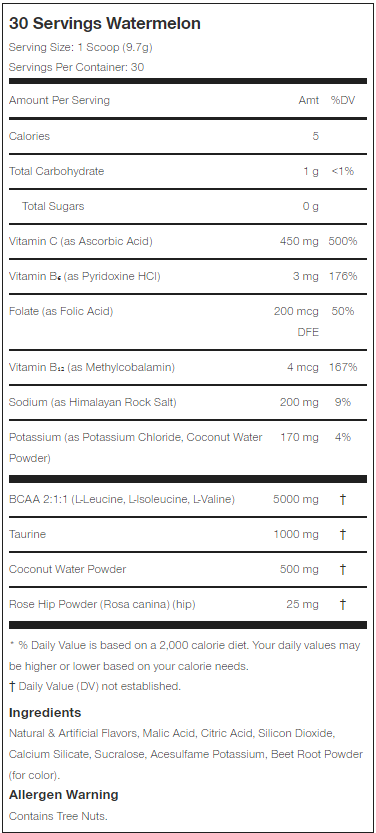Select the Calories row label

[x=29, y=136]
